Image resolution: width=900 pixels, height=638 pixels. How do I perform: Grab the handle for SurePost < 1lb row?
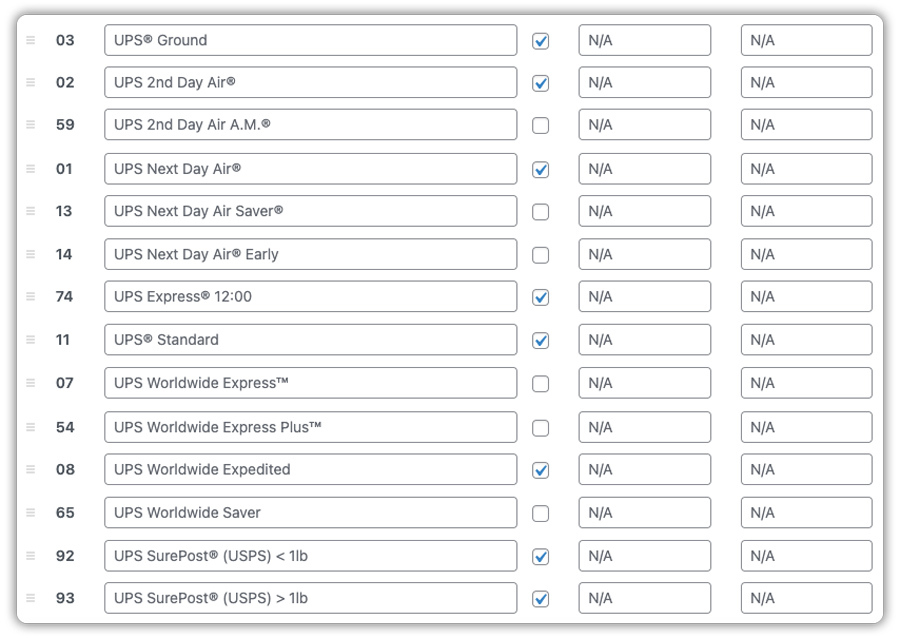click(x=31, y=555)
